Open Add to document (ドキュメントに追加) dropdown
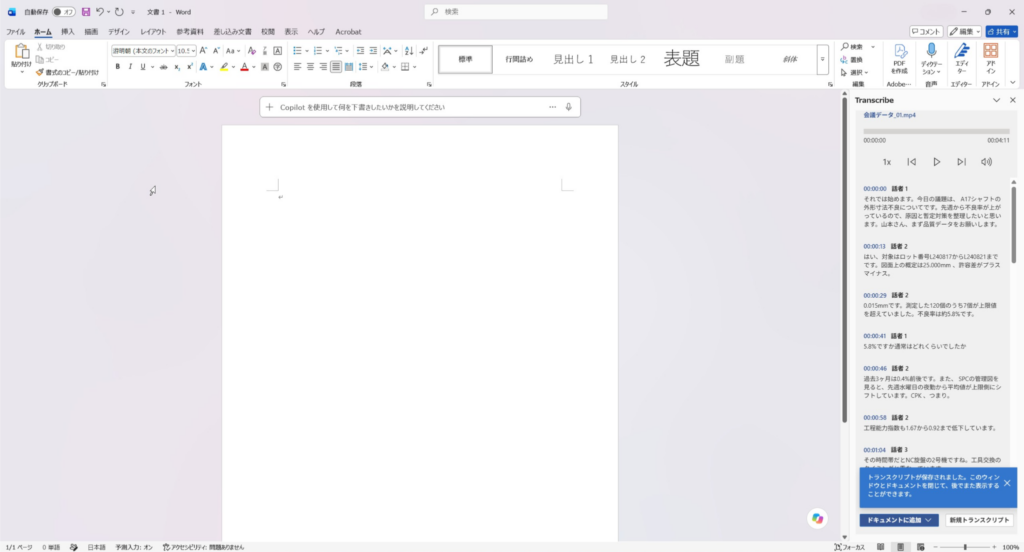Screen dimensions: 1024x552 (x=899, y=520)
